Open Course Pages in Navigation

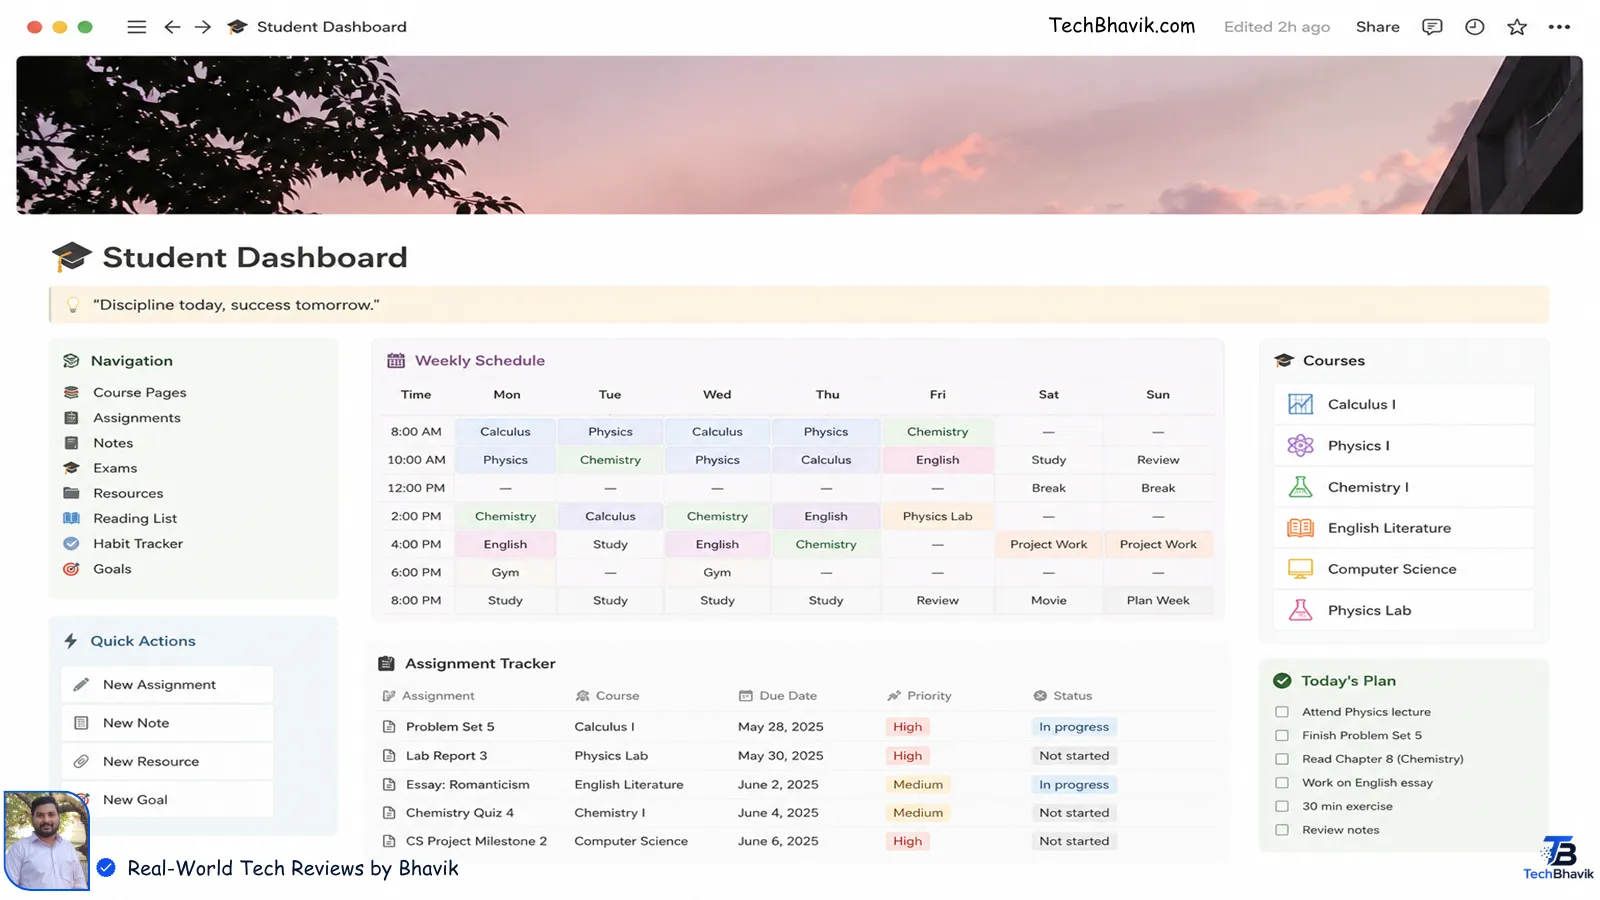pyautogui.click(x=140, y=392)
